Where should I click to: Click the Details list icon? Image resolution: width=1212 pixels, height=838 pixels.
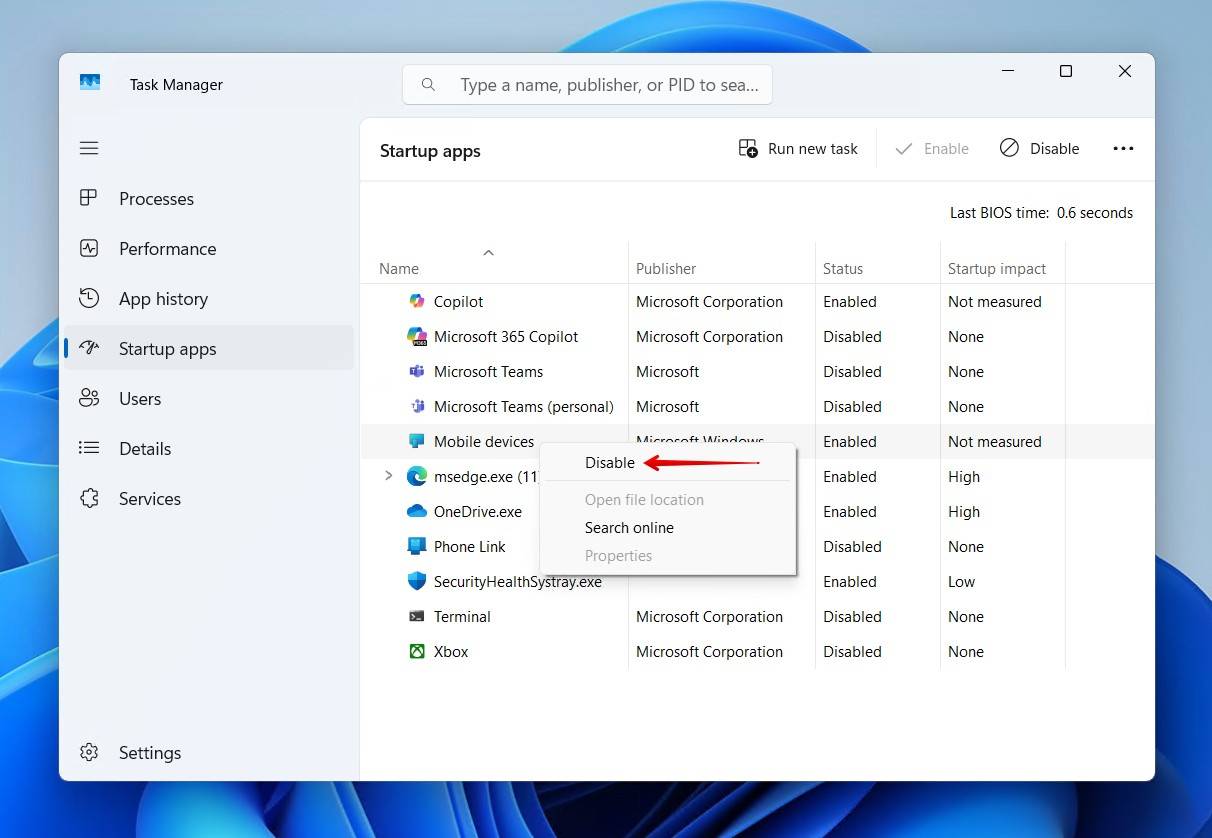[x=89, y=448]
